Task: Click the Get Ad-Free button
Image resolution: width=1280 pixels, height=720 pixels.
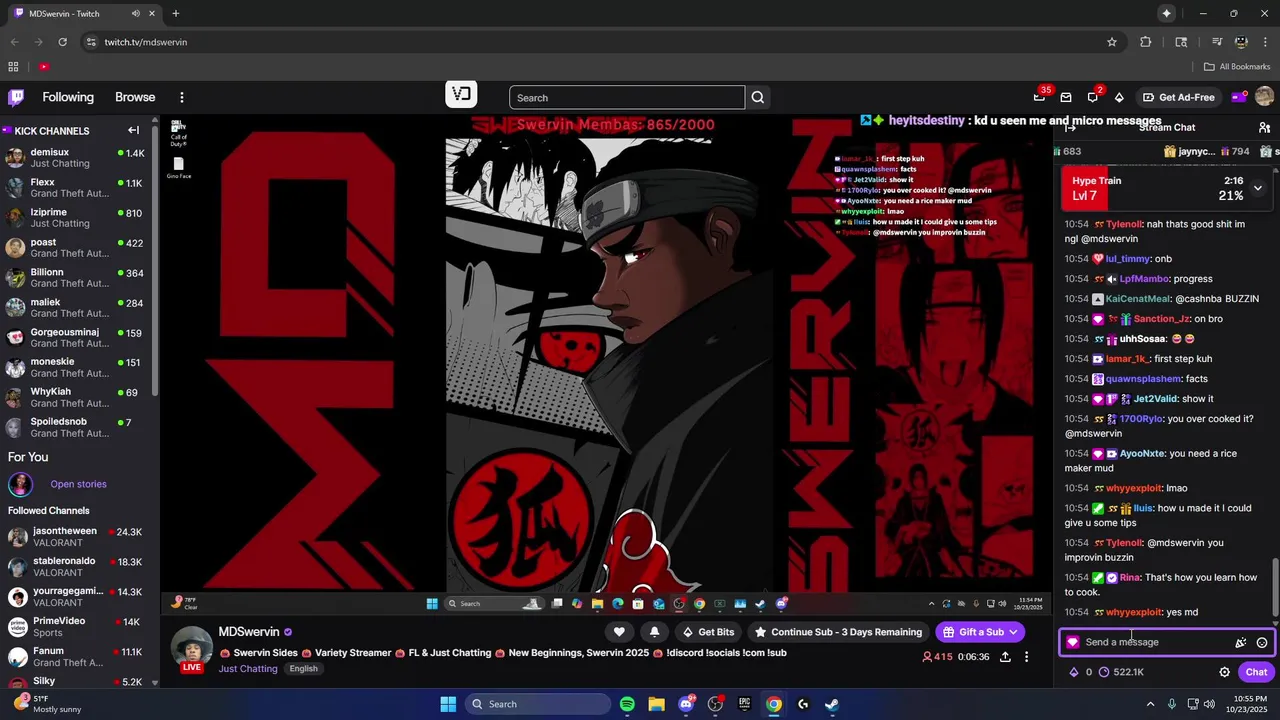Action: pyautogui.click(x=1179, y=97)
